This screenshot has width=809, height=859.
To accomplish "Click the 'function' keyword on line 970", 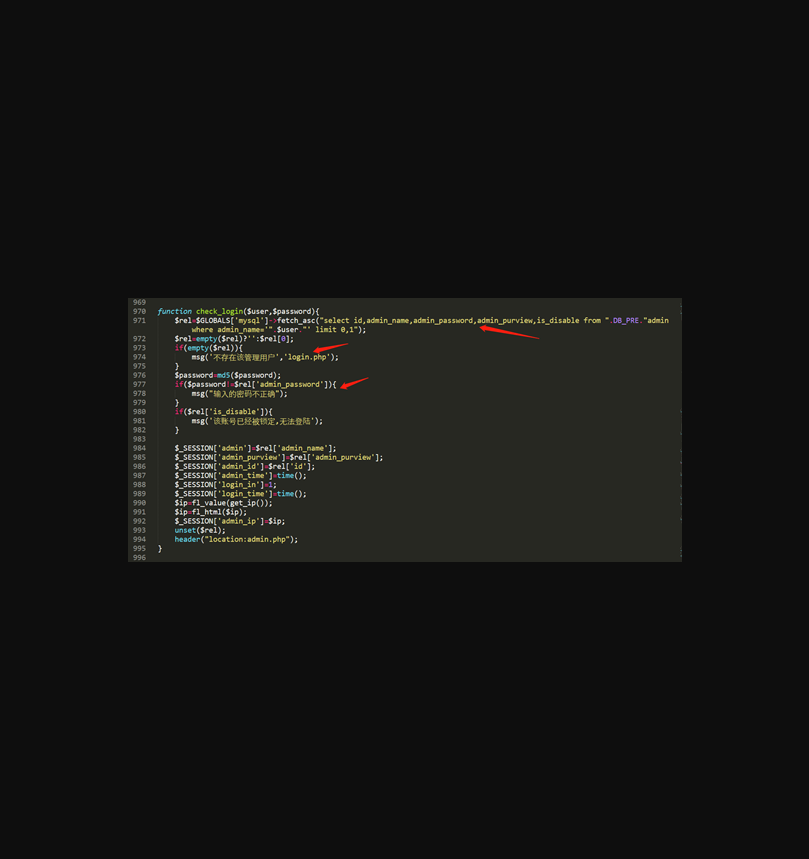I will click(x=174, y=312).
